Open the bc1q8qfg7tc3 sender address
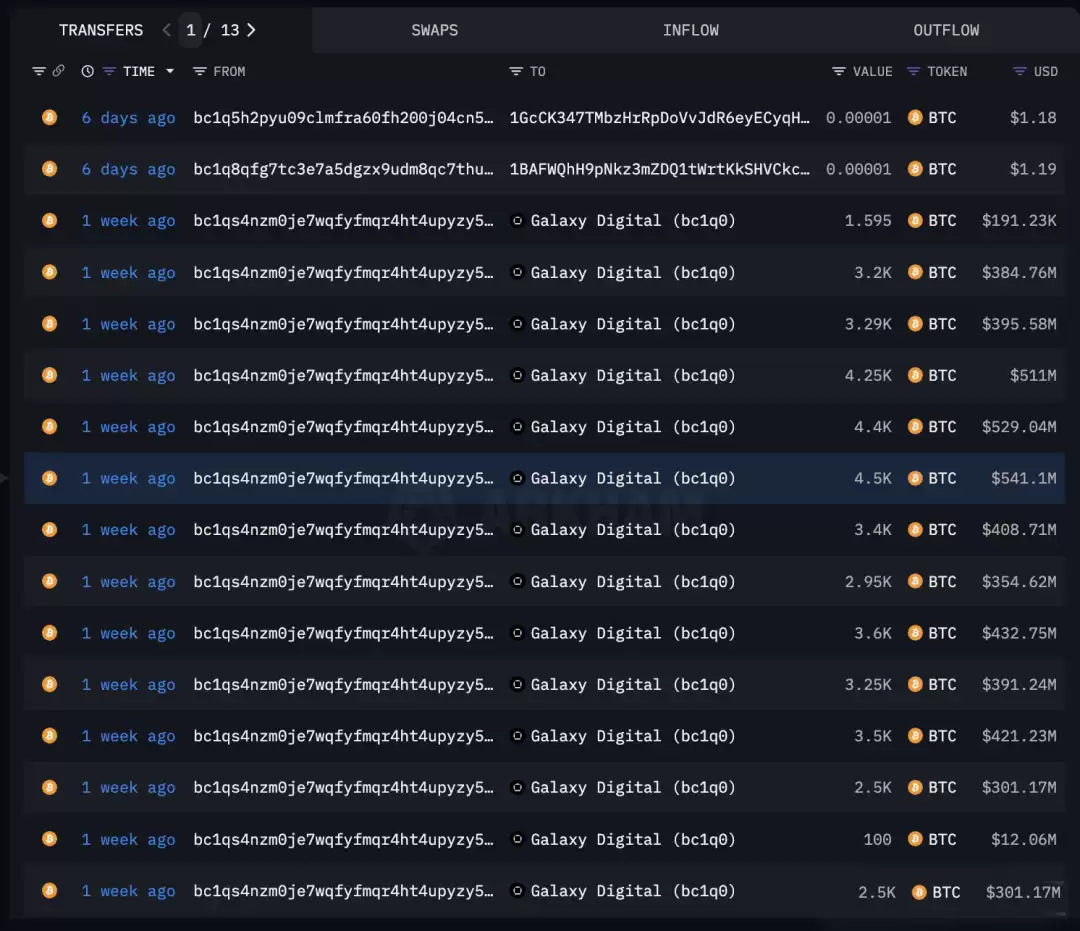The height and width of the screenshot is (931, 1080). pos(343,170)
